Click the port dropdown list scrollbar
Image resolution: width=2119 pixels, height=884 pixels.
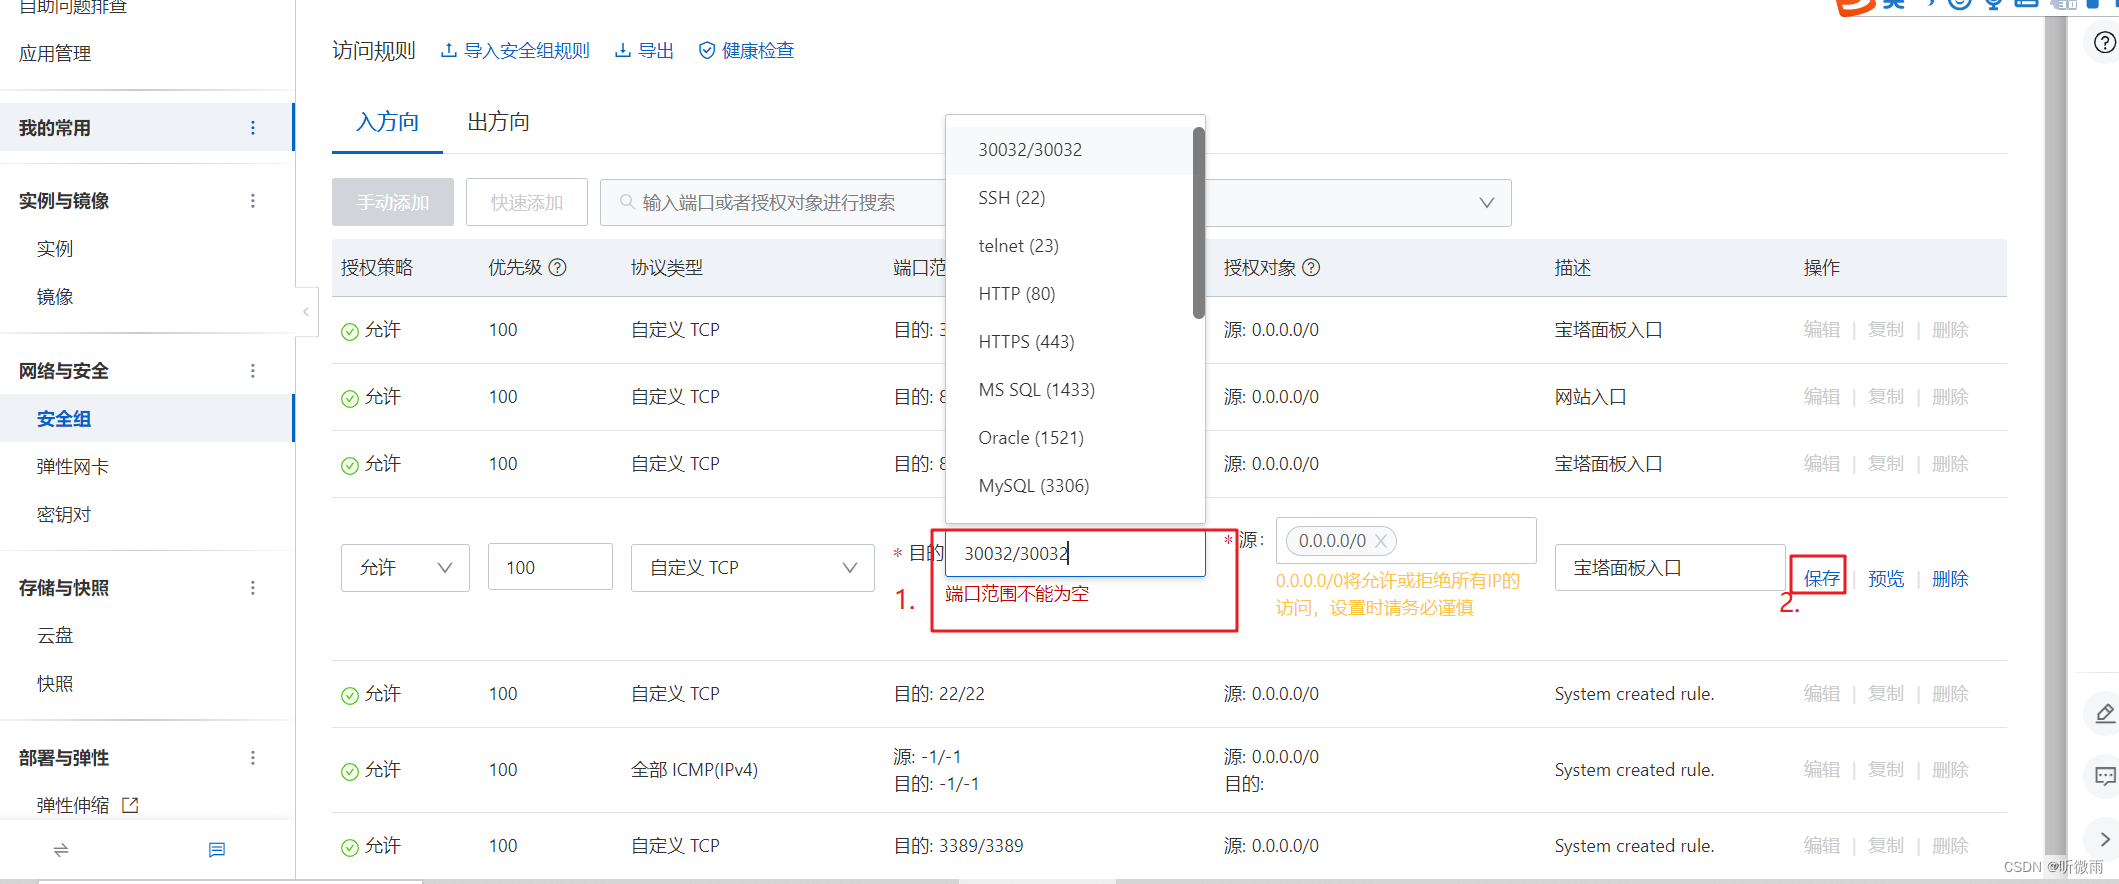1198,222
